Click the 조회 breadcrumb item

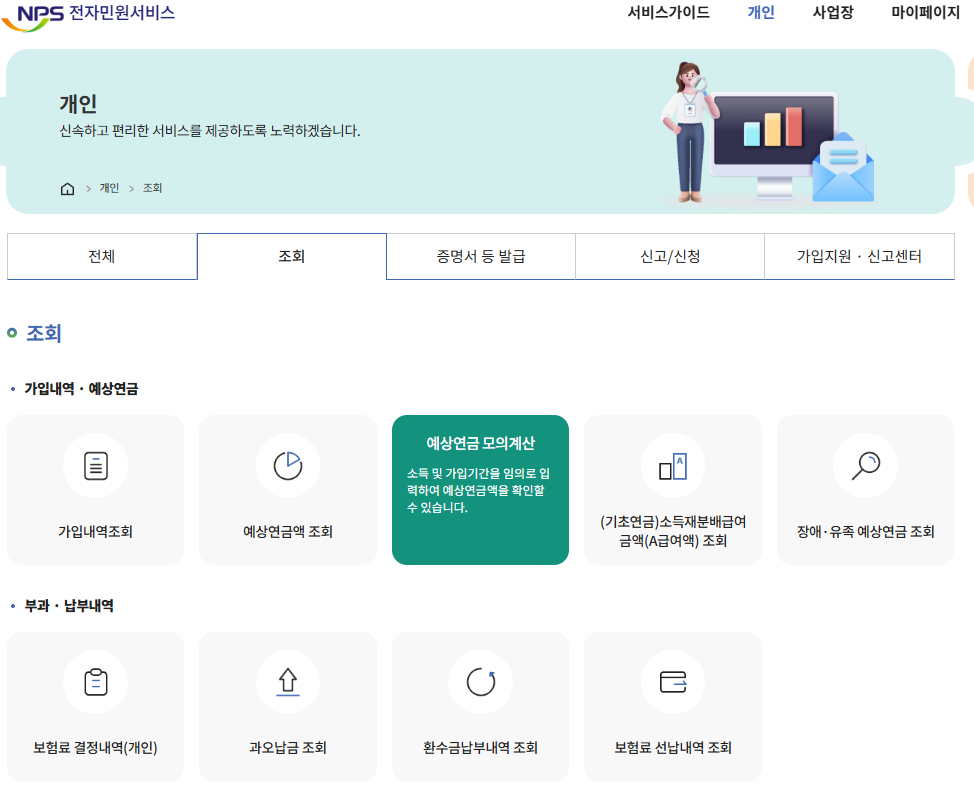[x=154, y=188]
